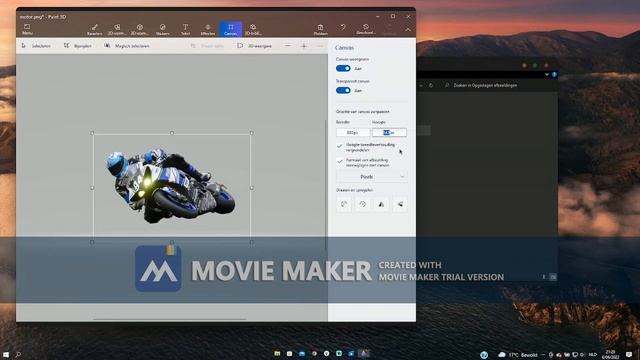The height and width of the screenshot is (360, 640).
Task: Open the 2D-vormen (2D shapes) tool
Action: click(117, 29)
